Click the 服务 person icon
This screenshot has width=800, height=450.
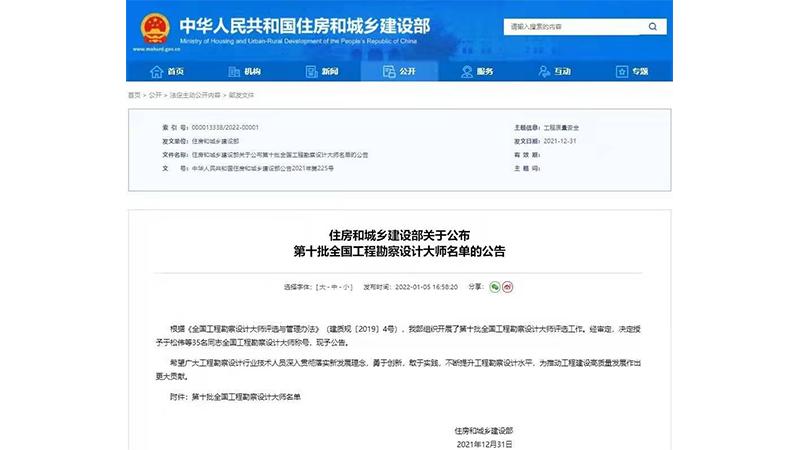466,71
